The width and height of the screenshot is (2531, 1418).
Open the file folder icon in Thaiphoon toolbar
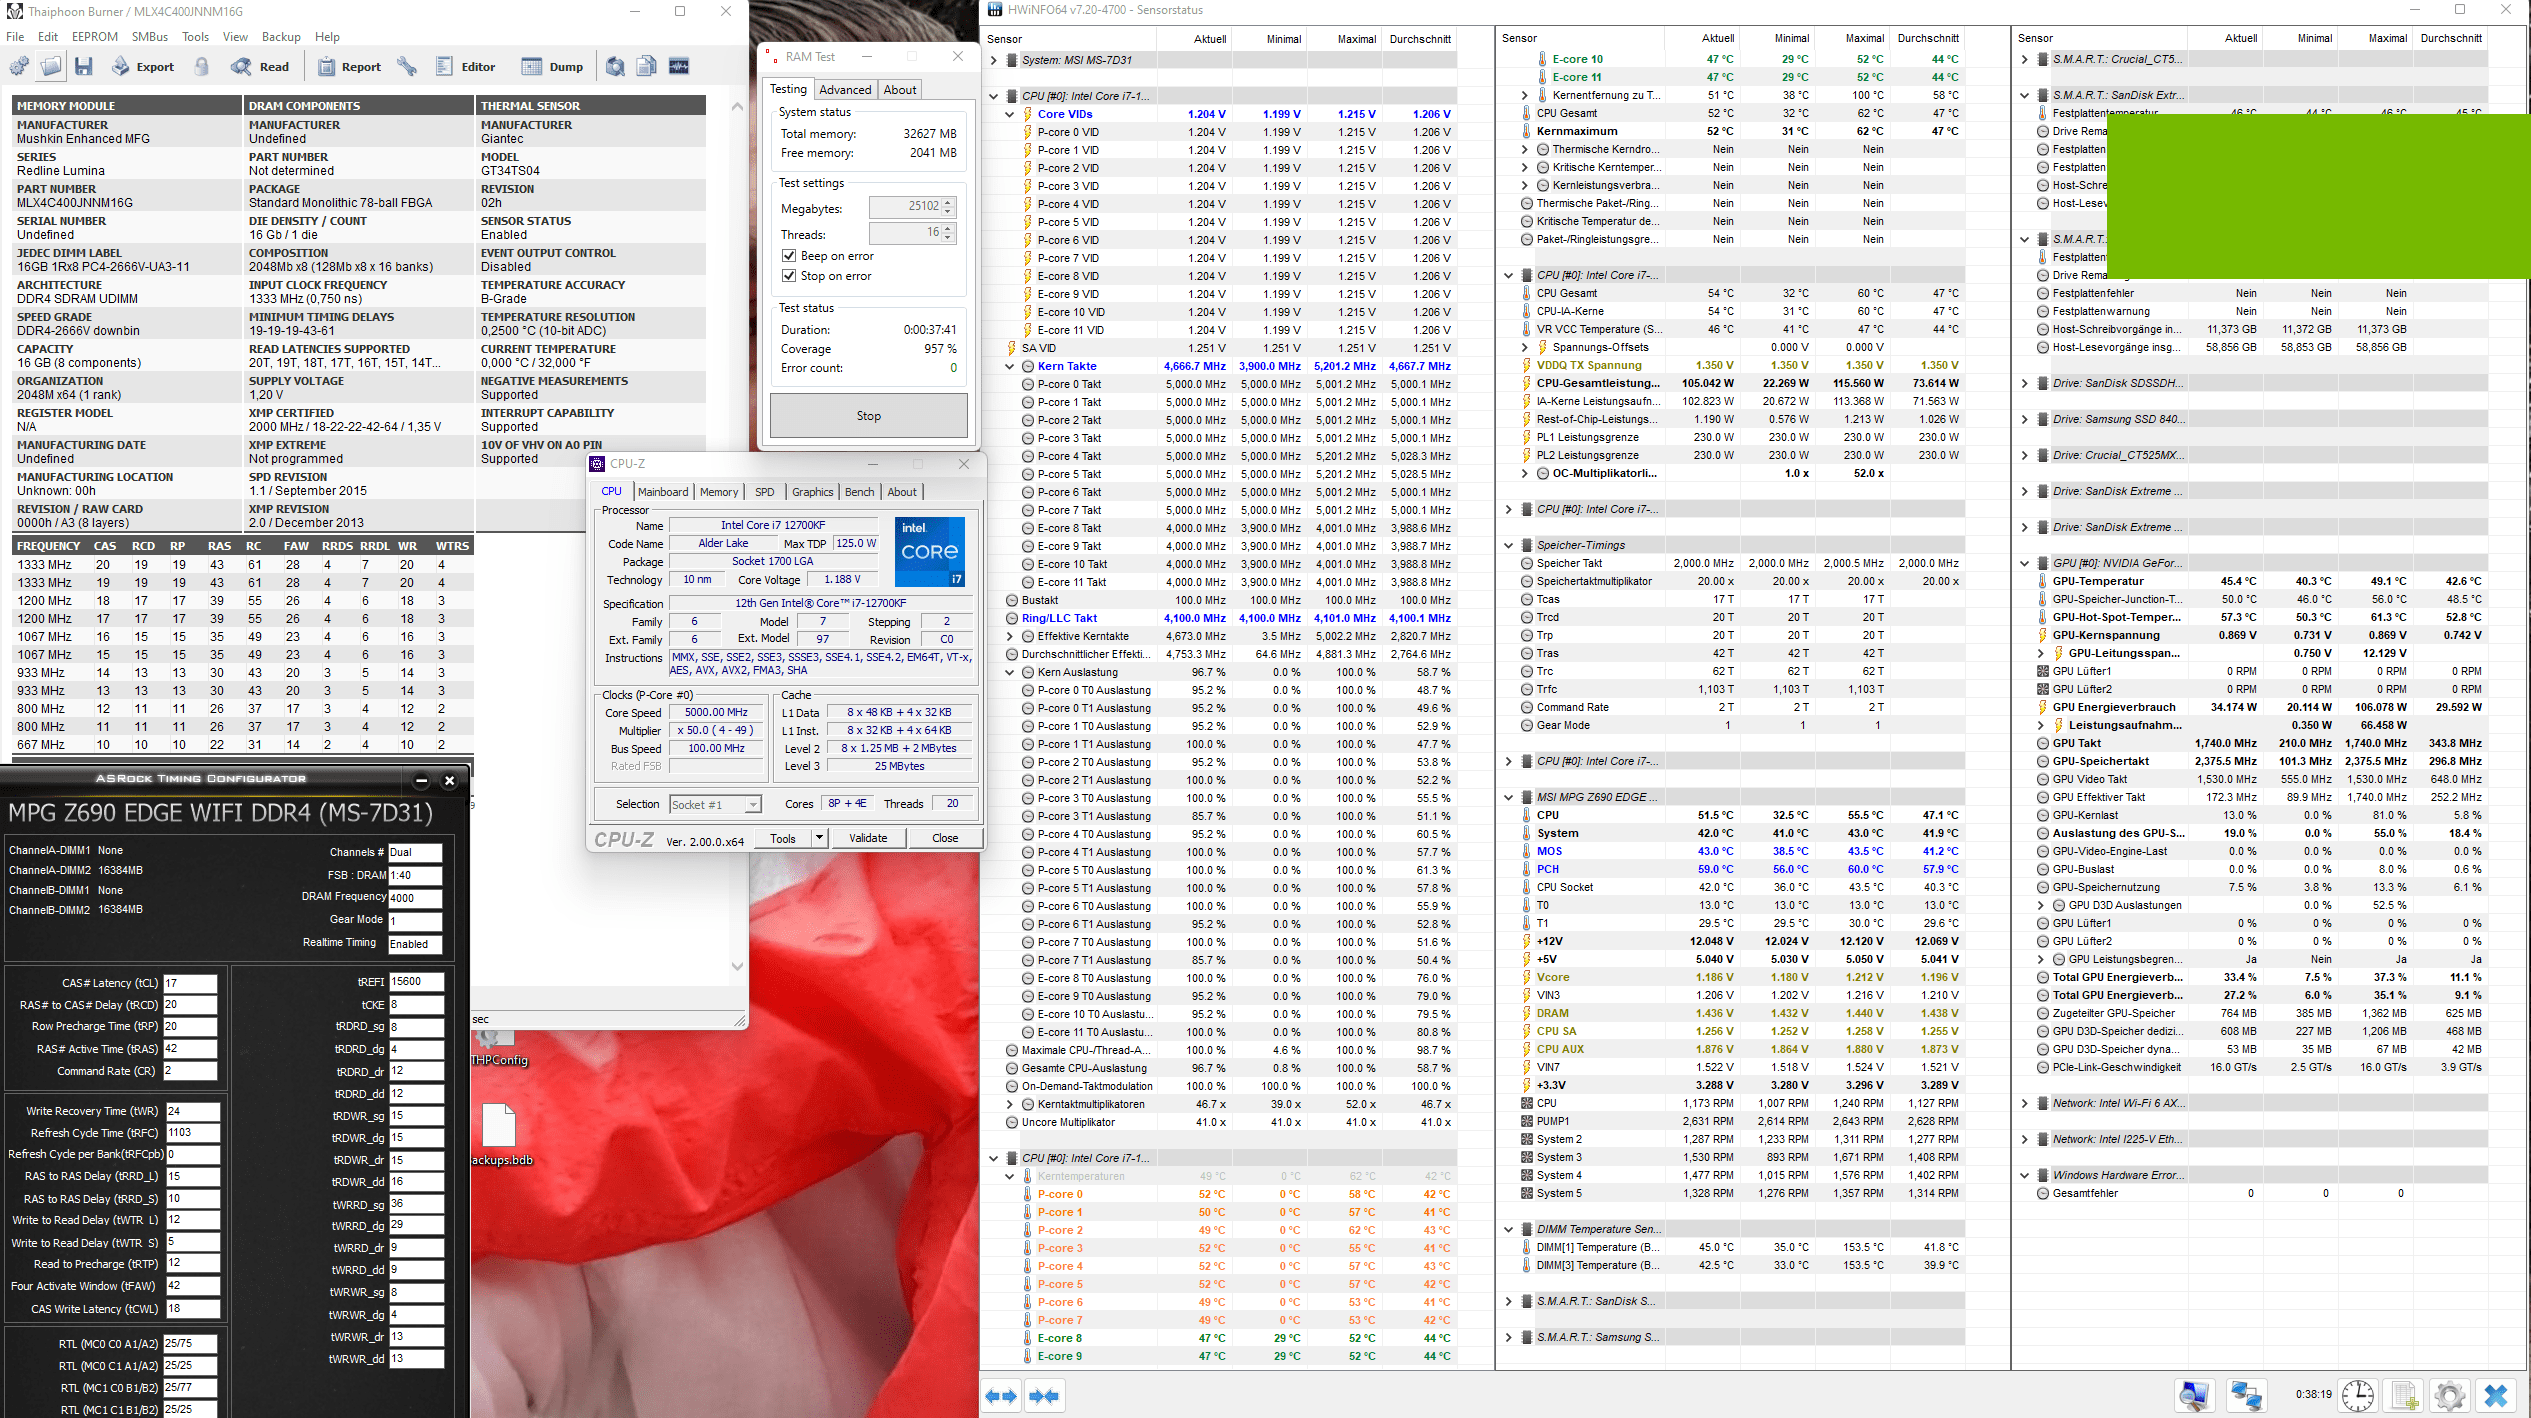tap(51, 67)
